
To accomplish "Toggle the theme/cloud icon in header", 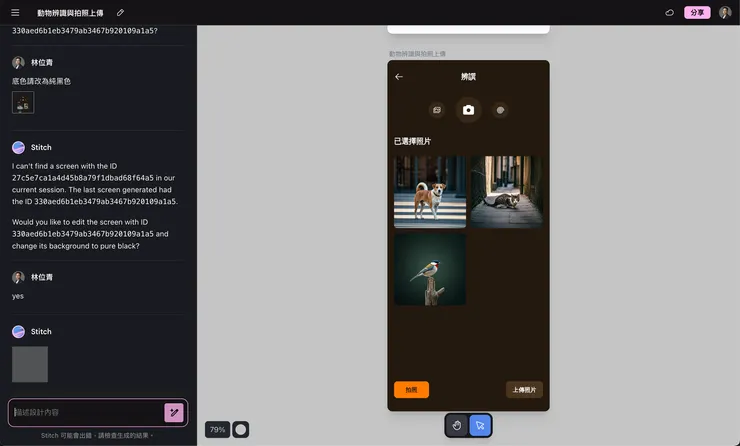I will 669,13.
